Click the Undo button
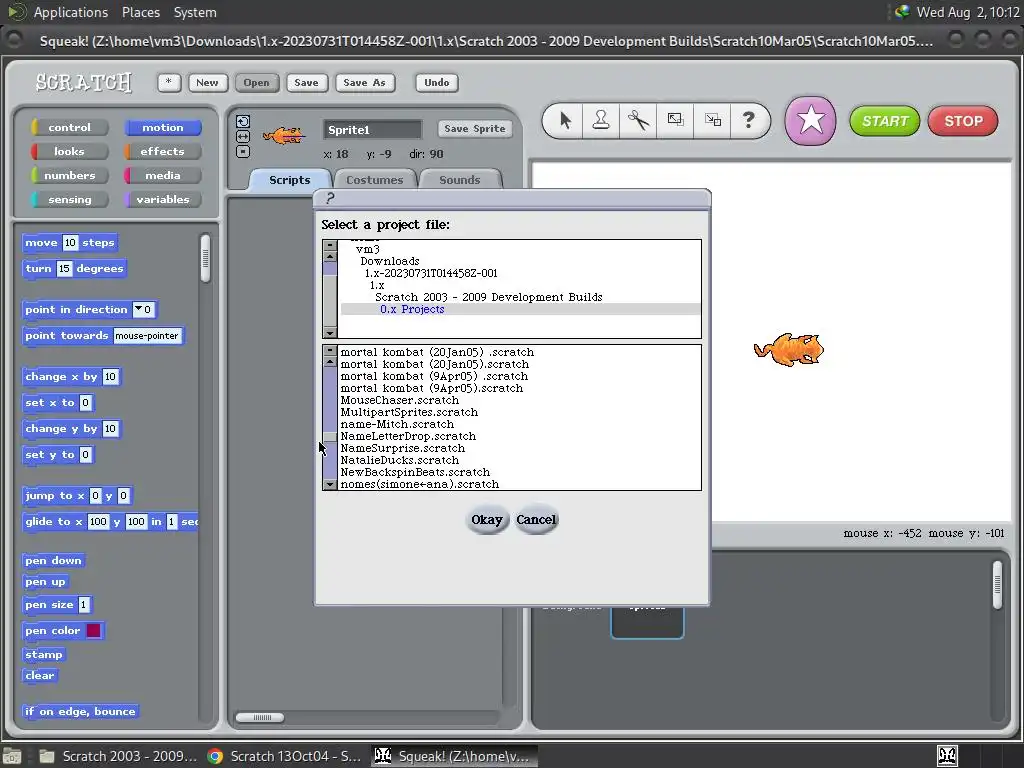 click(436, 82)
